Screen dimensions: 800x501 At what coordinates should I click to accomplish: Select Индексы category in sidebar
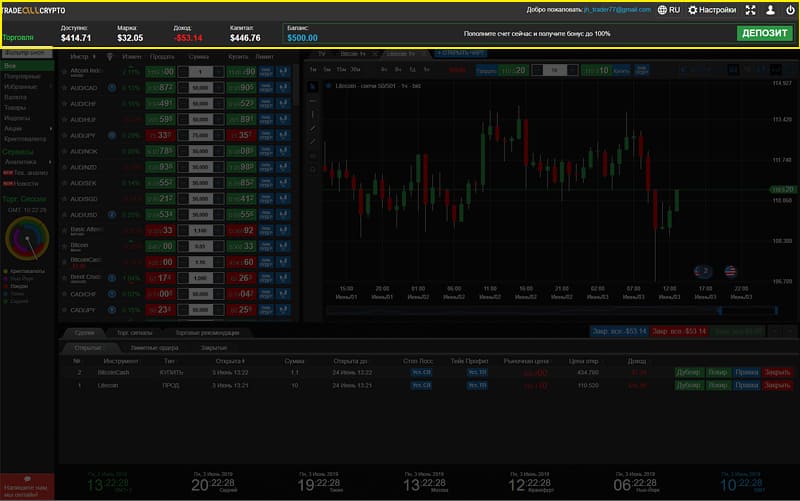coord(17,118)
